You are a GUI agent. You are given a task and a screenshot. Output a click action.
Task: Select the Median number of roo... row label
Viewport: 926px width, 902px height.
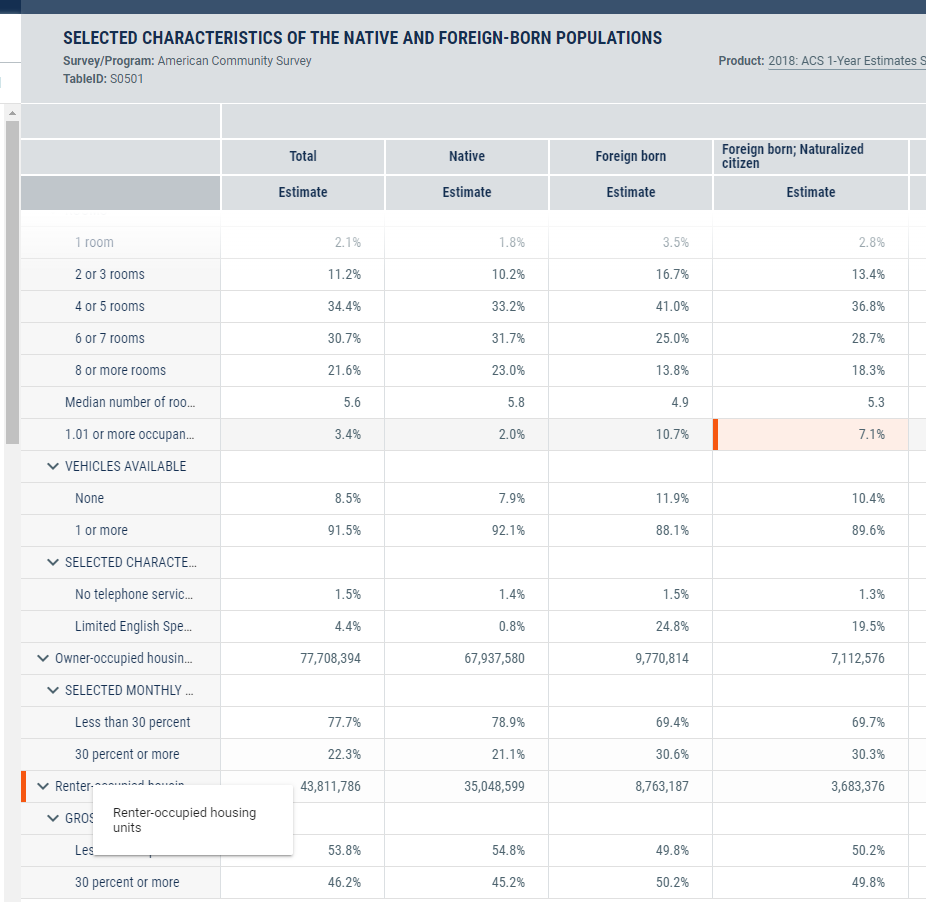(130, 402)
